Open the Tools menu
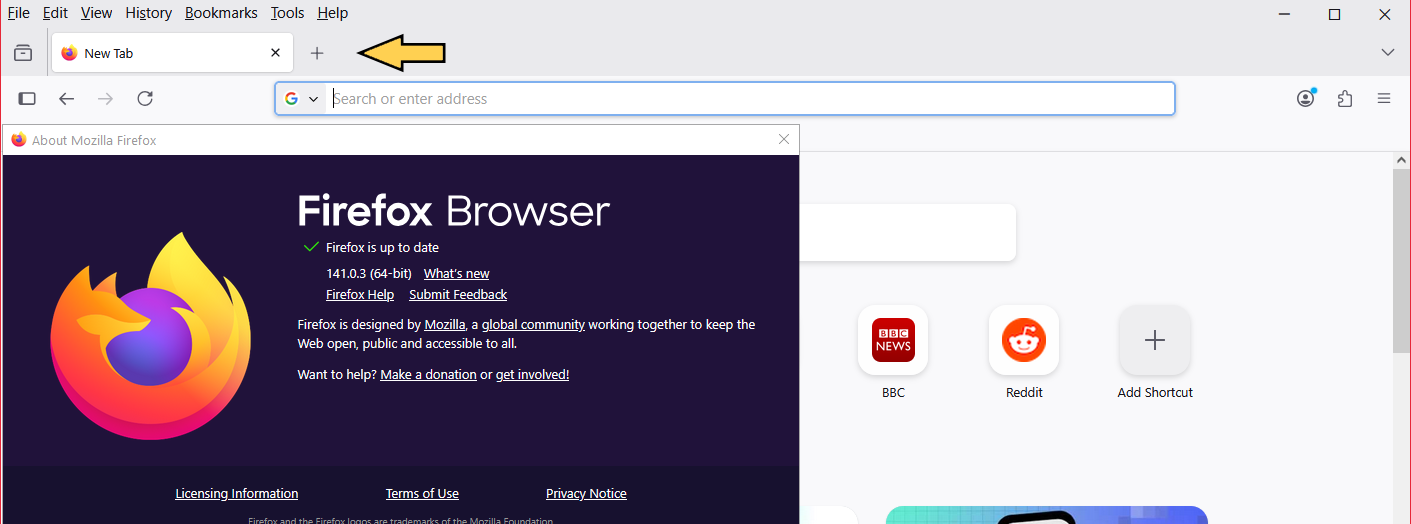 [288, 13]
